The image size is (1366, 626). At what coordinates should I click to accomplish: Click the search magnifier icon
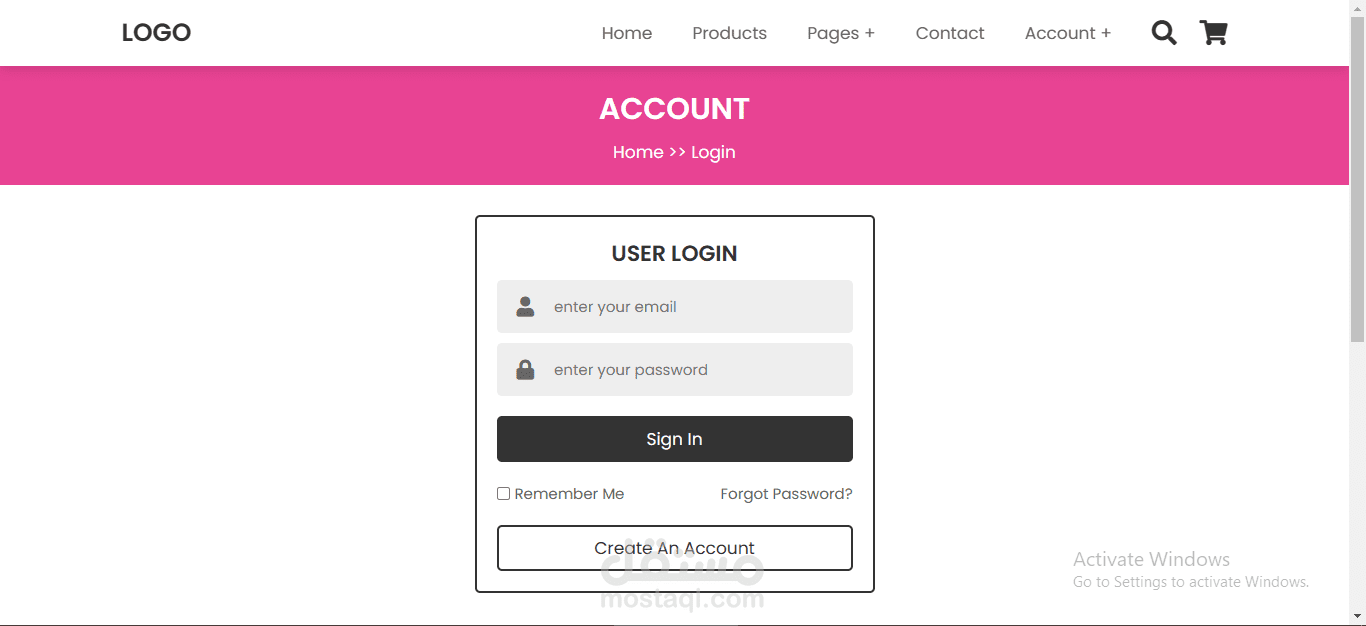[1163, 33]
